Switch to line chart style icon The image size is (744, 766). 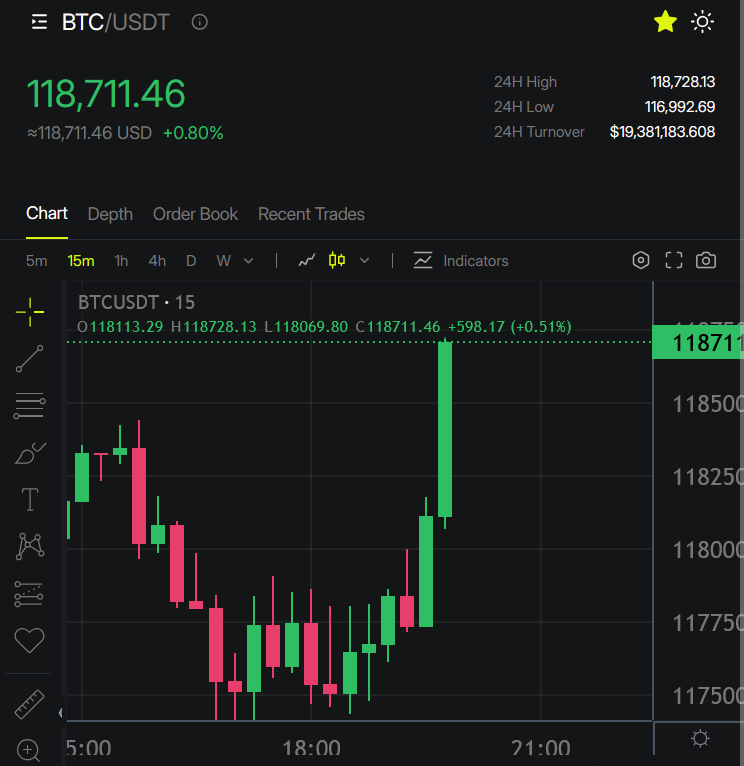click(x=307, y=261)
